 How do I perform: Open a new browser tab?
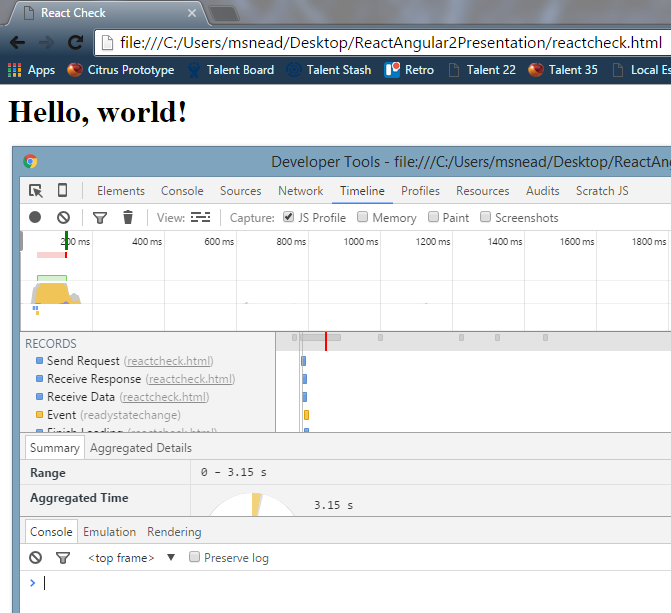pos(224,14)
